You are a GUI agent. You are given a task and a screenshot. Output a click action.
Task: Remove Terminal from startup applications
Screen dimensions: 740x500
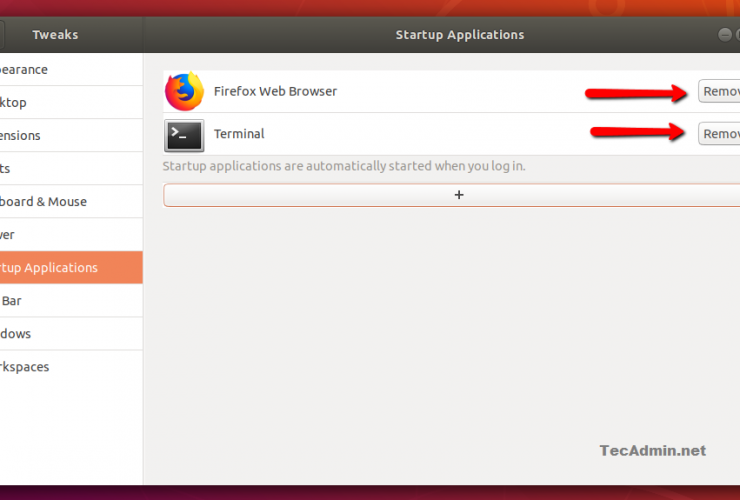click(x=719, y=134)
